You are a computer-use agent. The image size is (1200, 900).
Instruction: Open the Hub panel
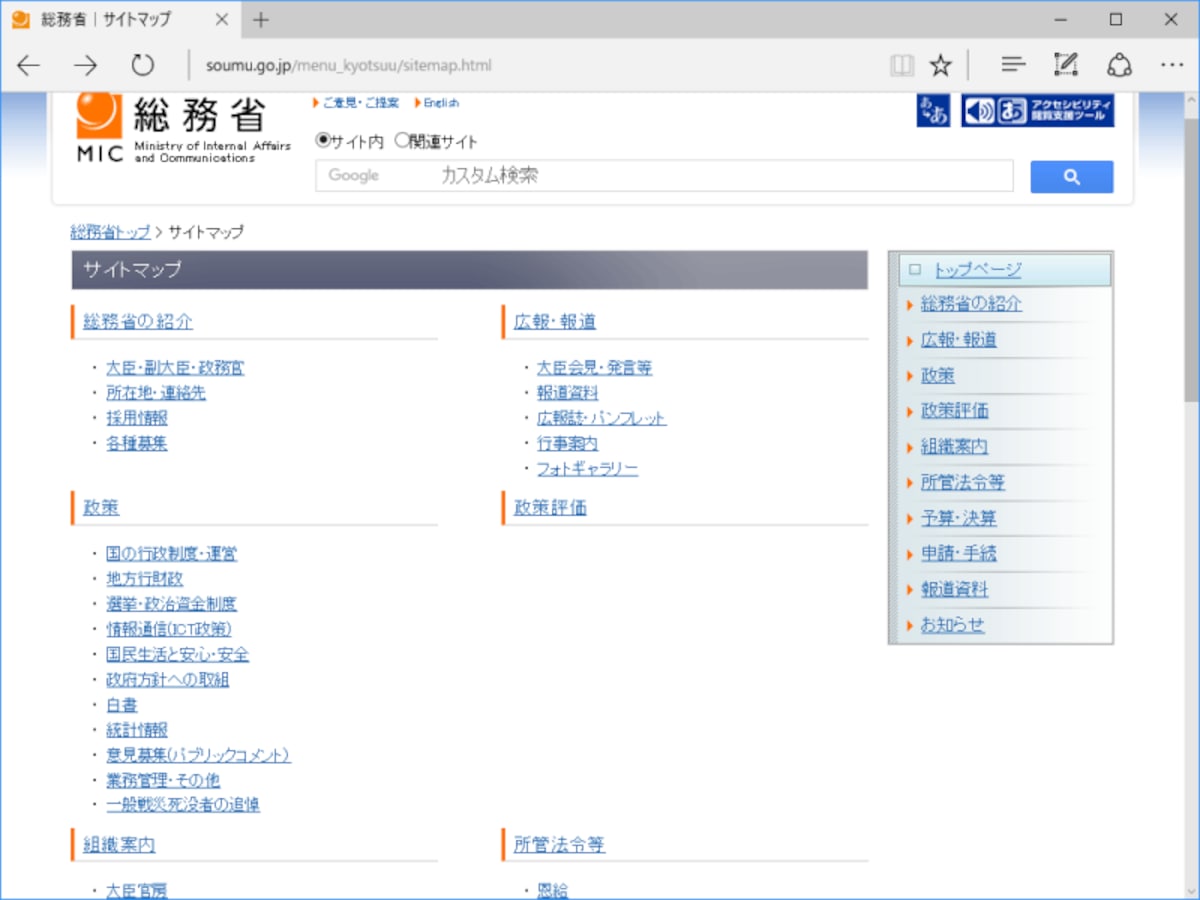[1014, 66]
